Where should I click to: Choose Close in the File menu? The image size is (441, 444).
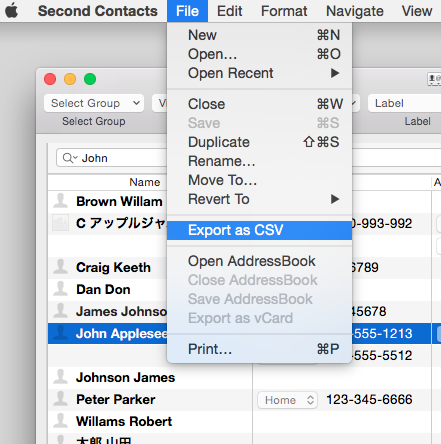tap(259, 104)
